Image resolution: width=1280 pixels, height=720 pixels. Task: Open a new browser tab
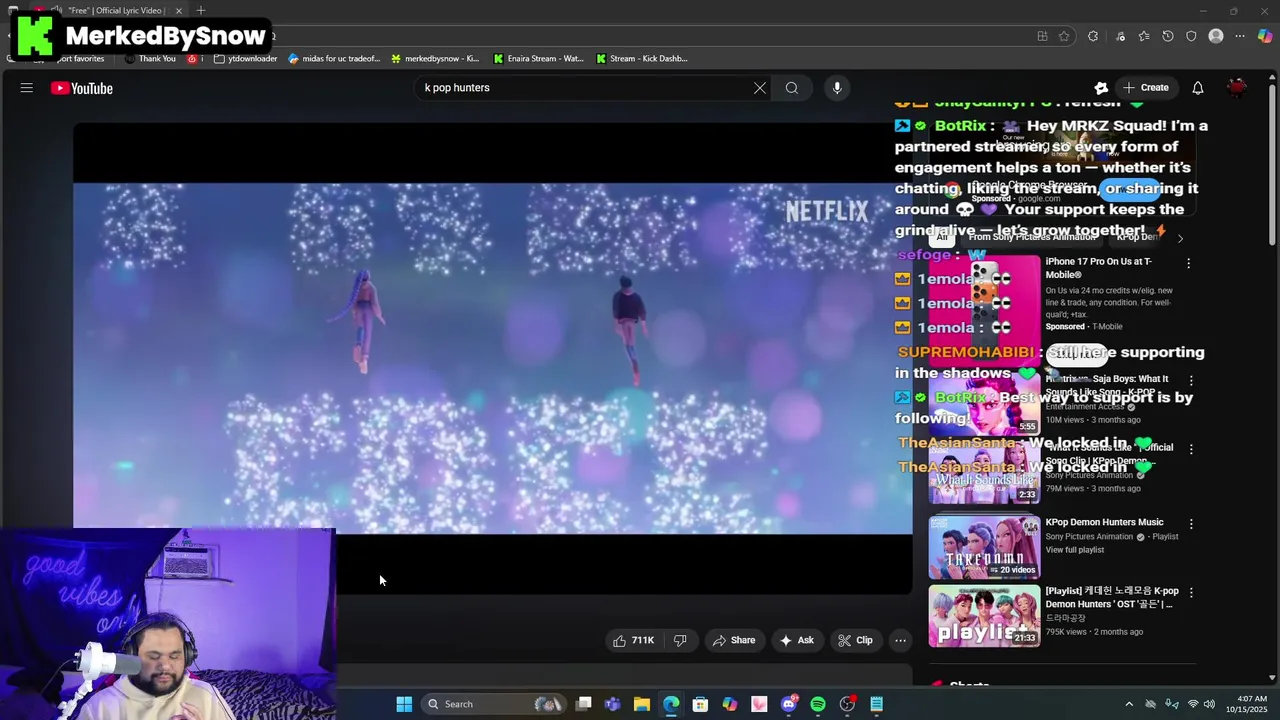coord(201,10)
